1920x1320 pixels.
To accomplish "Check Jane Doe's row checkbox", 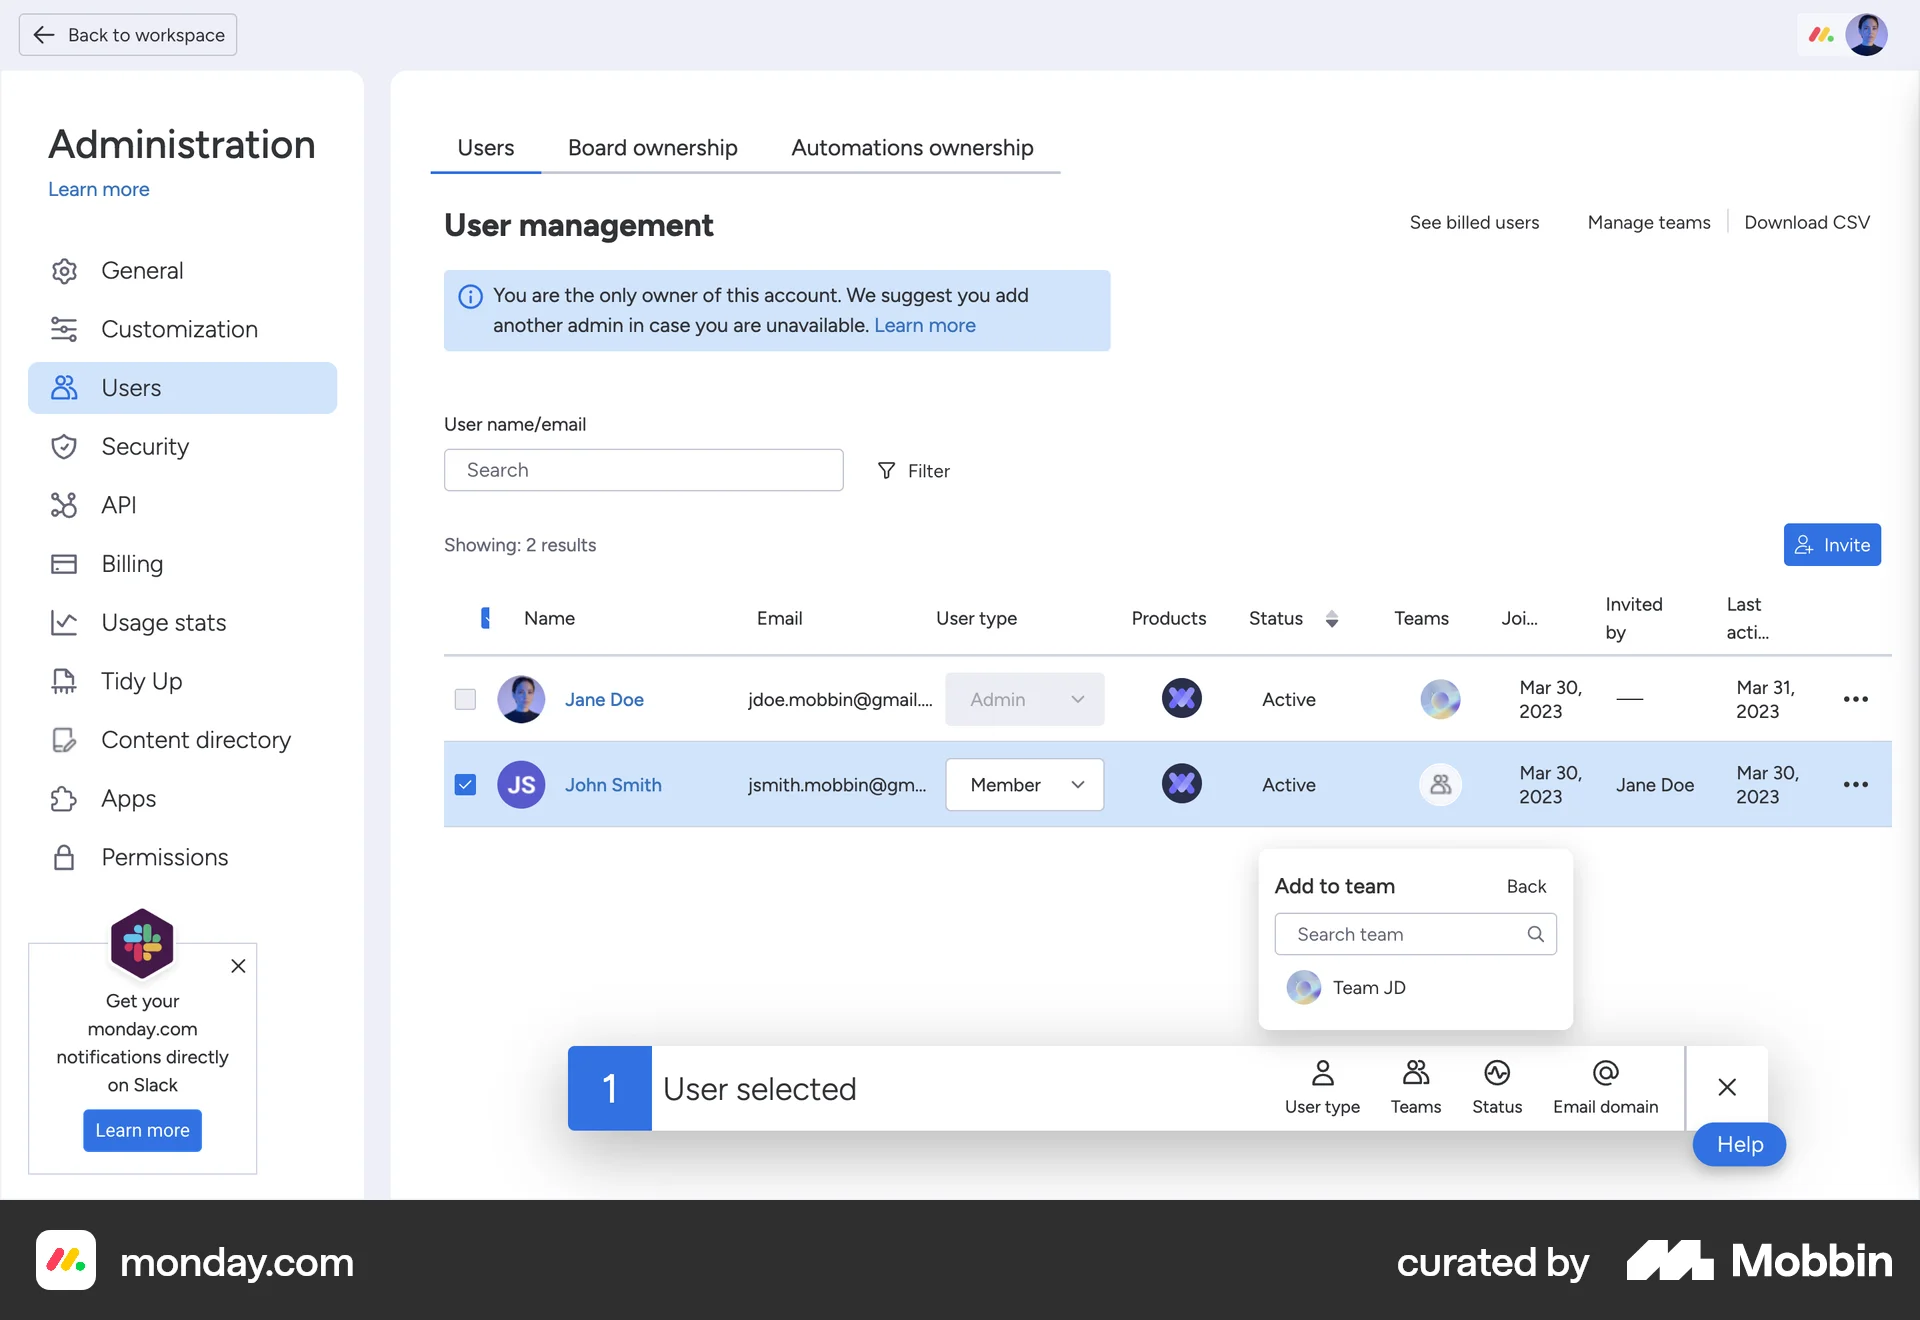I will (x=465, y=699).
